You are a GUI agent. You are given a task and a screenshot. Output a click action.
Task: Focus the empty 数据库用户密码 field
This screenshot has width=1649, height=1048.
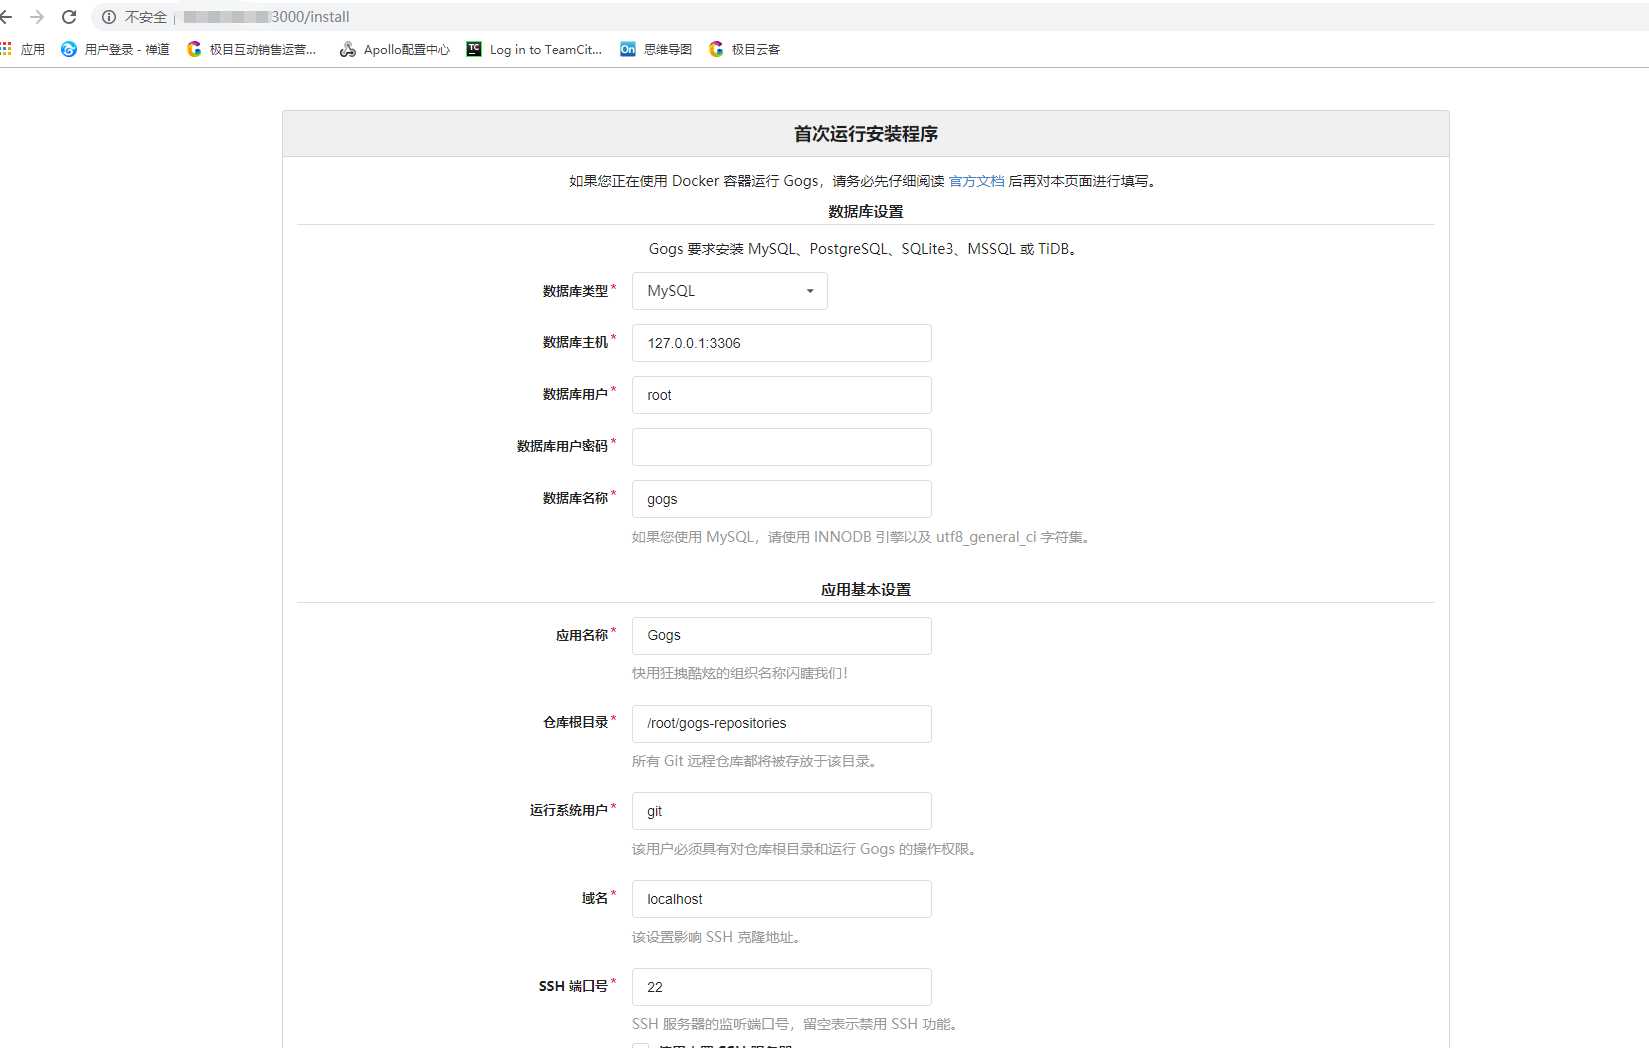[x=782, y=447]
